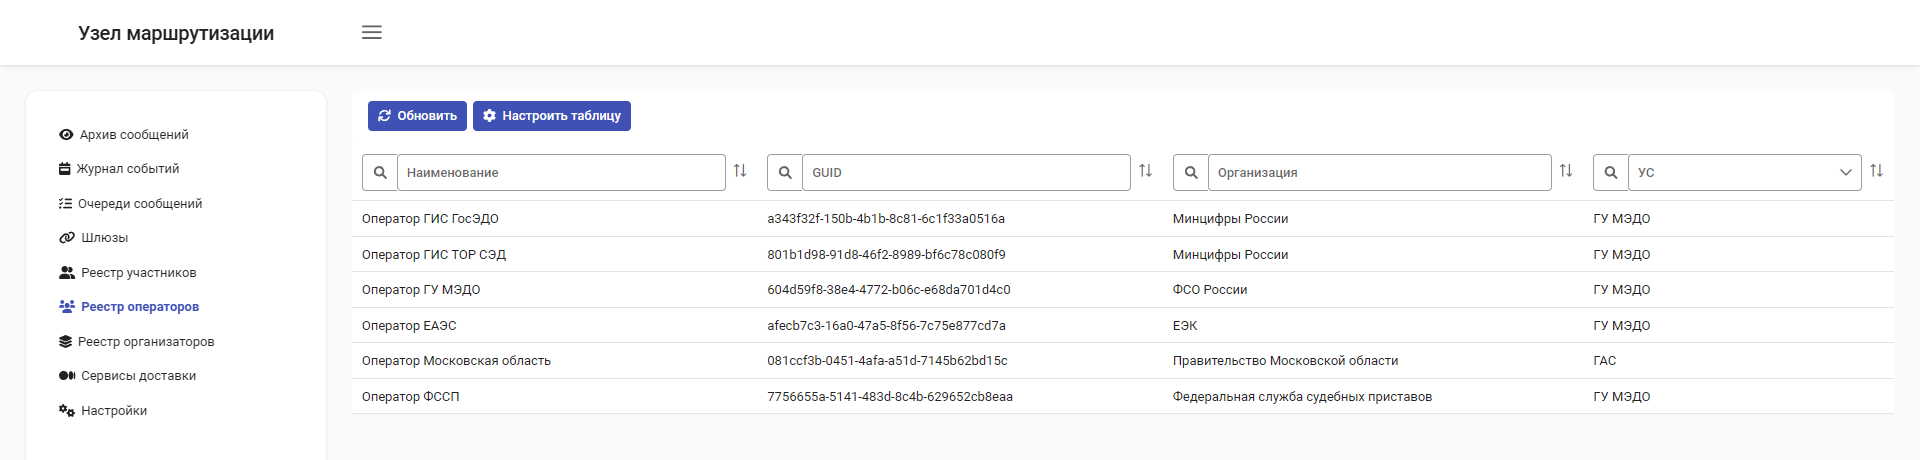
Task: Click the layers icon beside Реестр организаторов
Action: (x=65, y=342)
